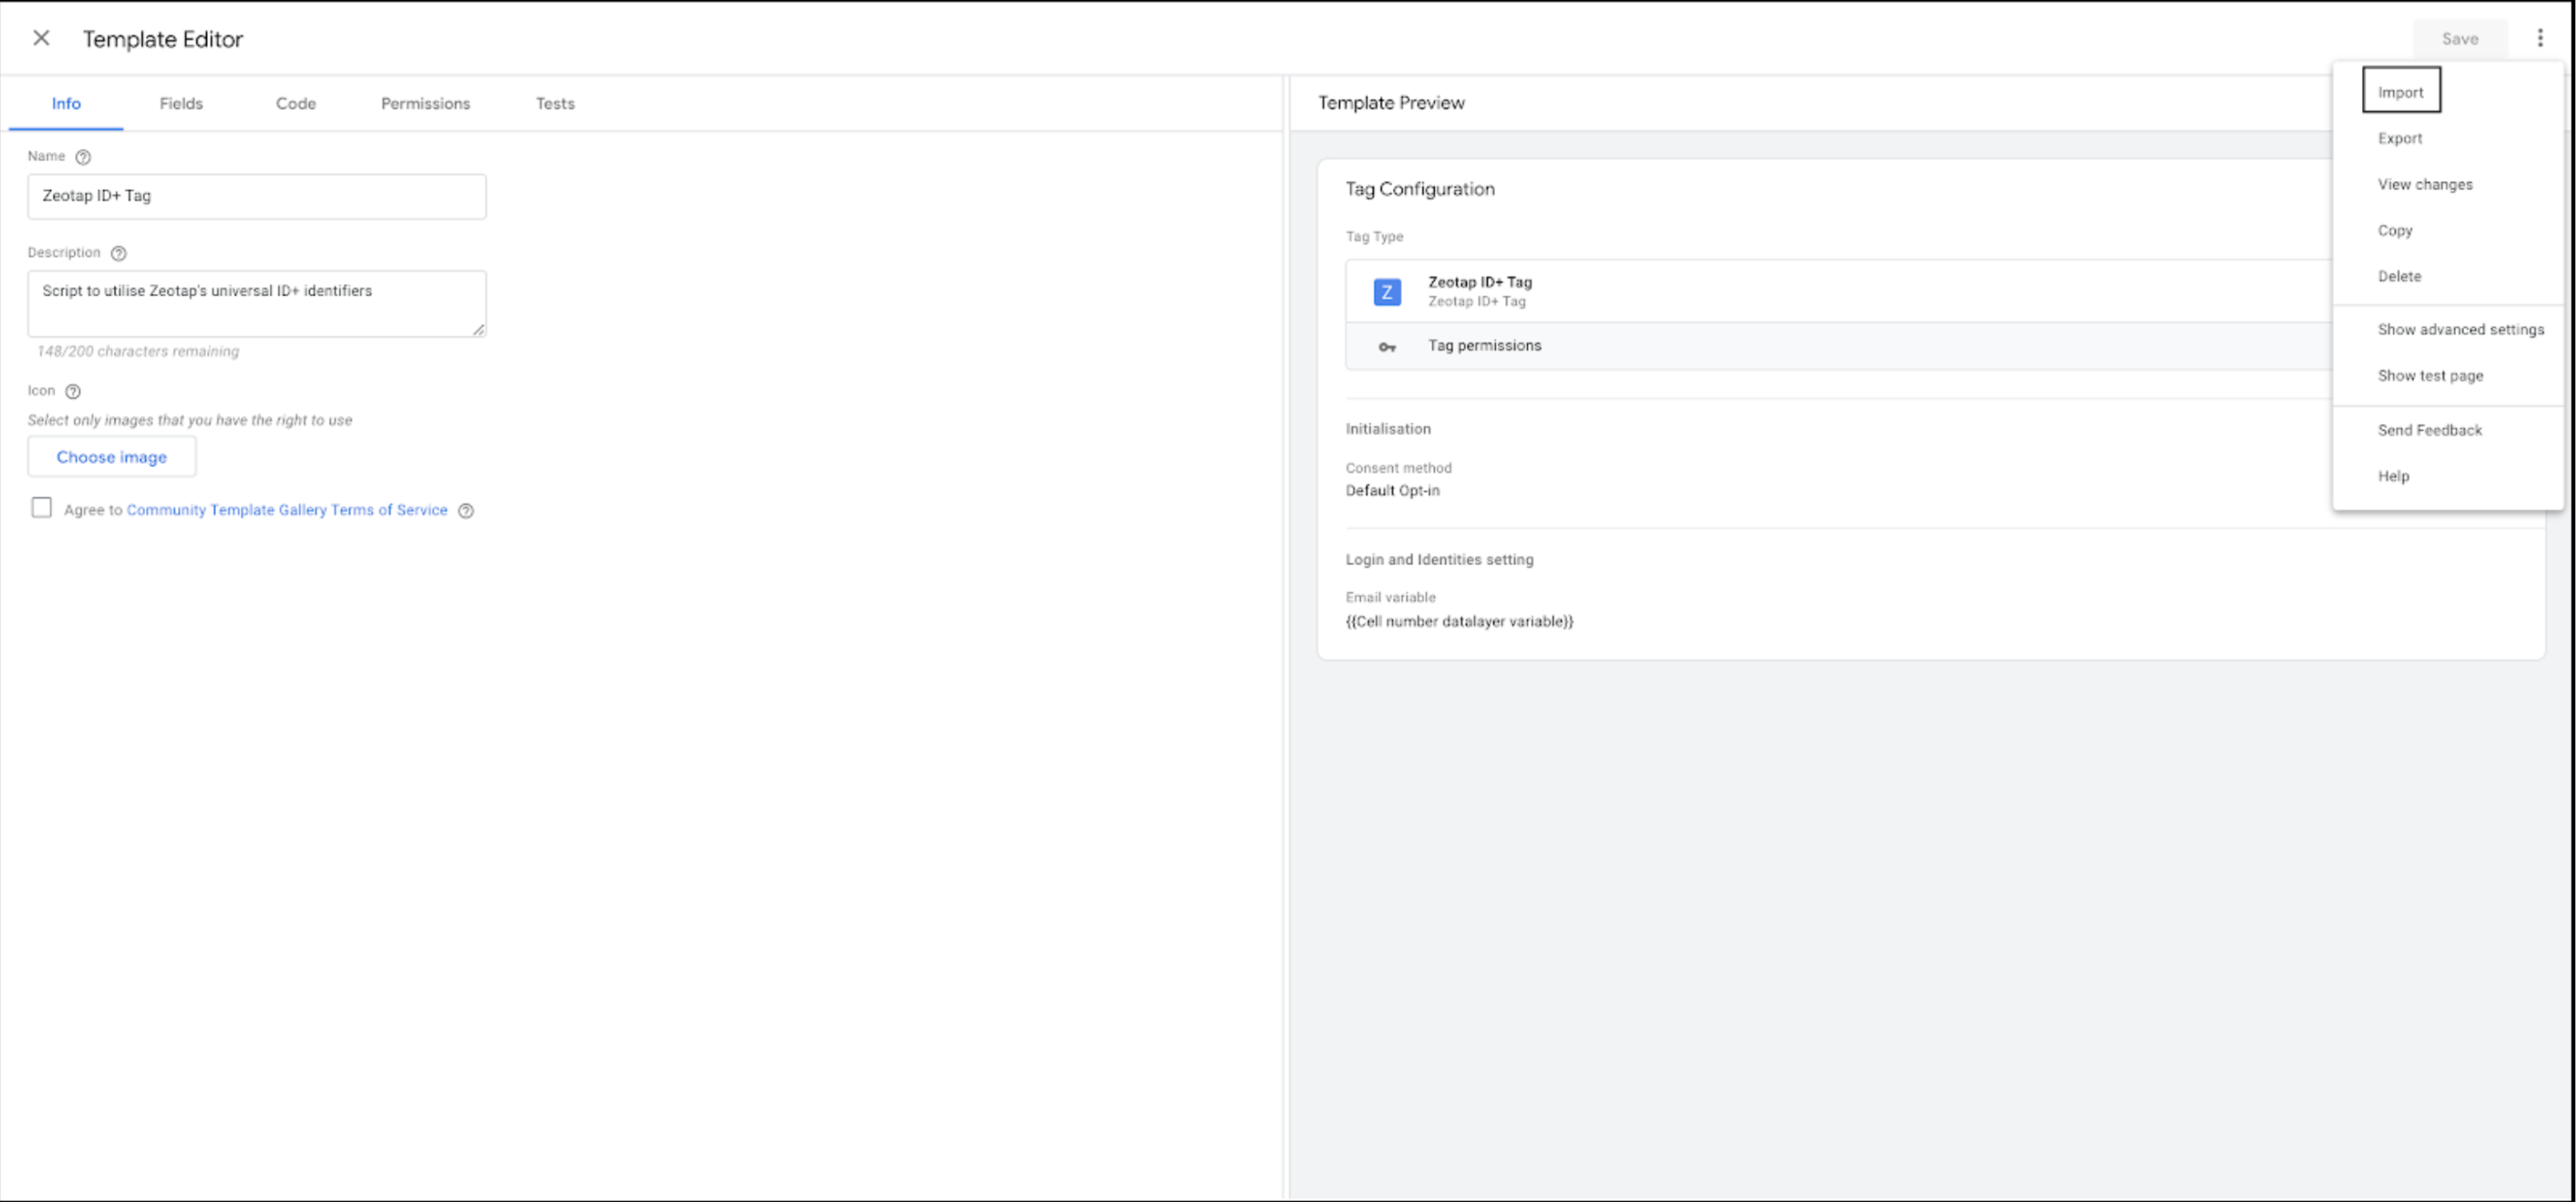2576x1202 pixels.
Task: Click the key icon for Tag permissions
Action: point(1387,347)
